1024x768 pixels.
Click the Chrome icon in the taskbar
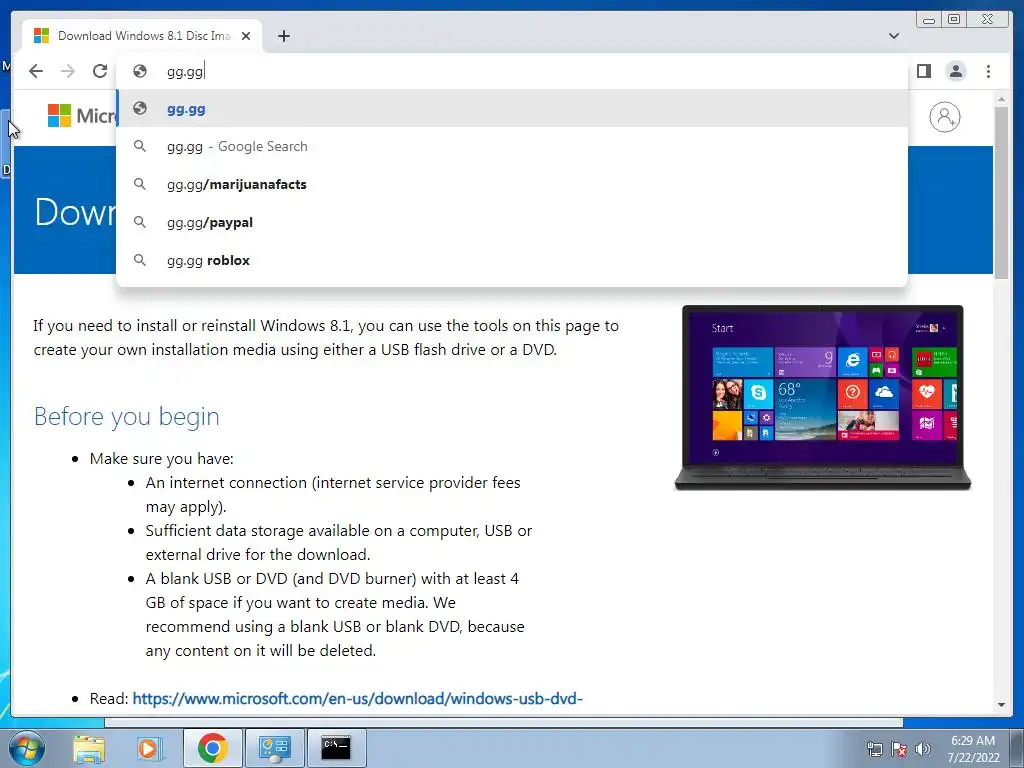click(212, 748)
